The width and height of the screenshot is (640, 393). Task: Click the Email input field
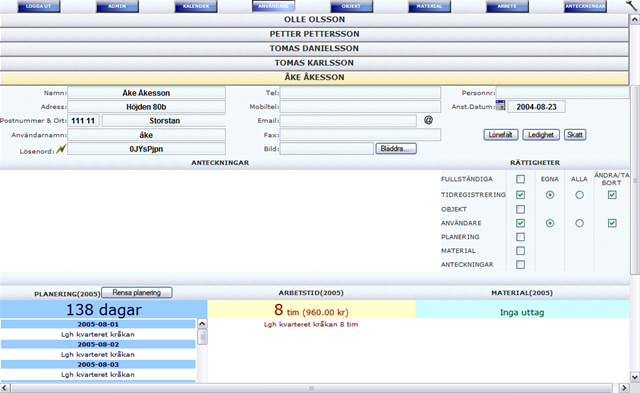(x=348, y=121)
